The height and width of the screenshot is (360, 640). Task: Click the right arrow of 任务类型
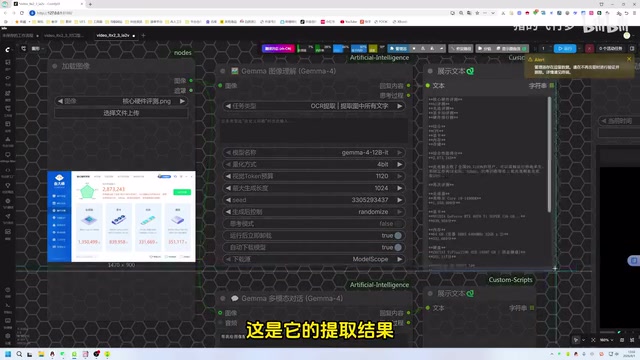tap(400, 106)
